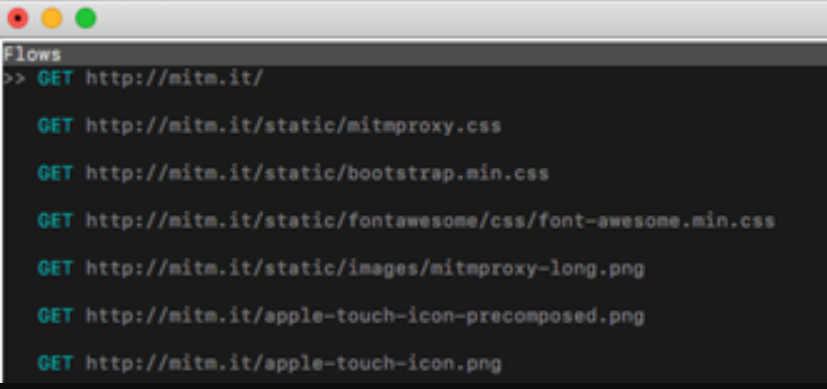
Task: Minimize the window using yellow button
Action: click(52, 18)
